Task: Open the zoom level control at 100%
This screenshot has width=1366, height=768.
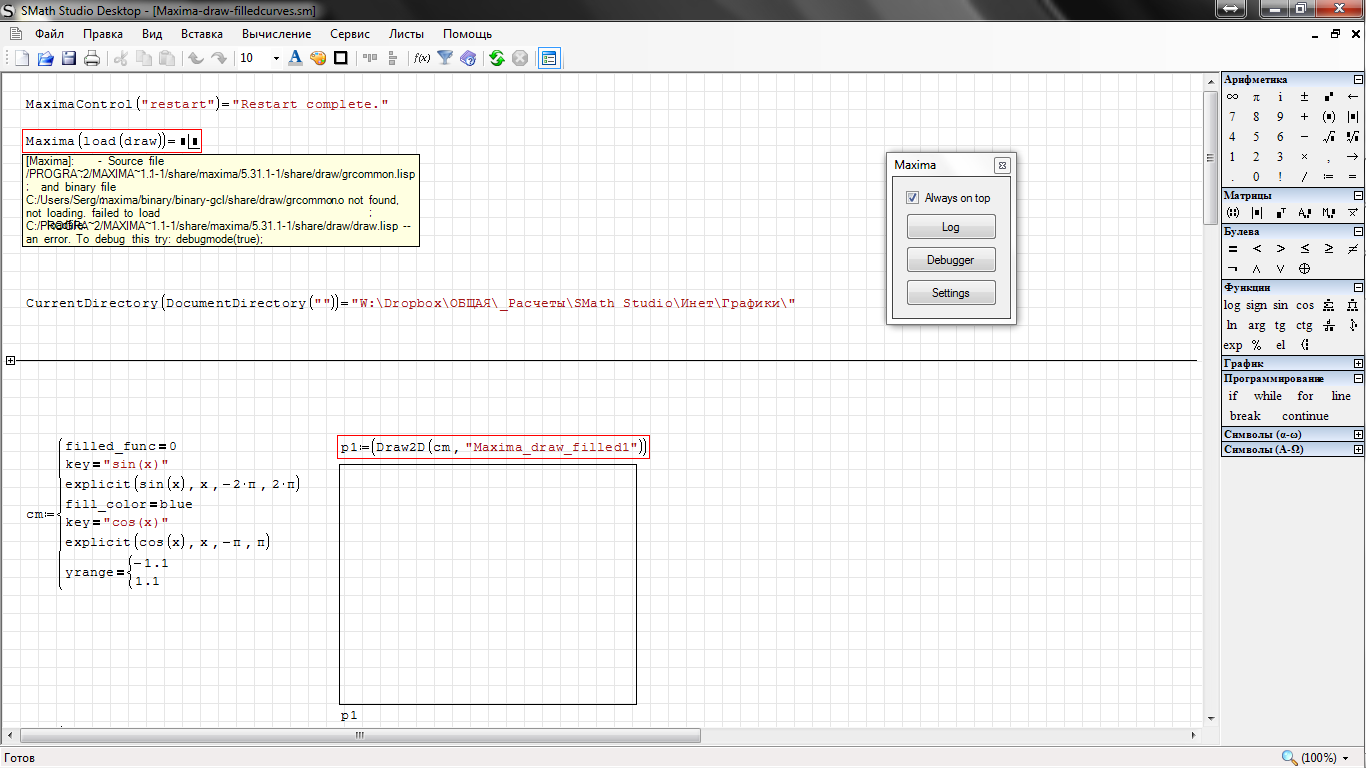Action: 1316,758
